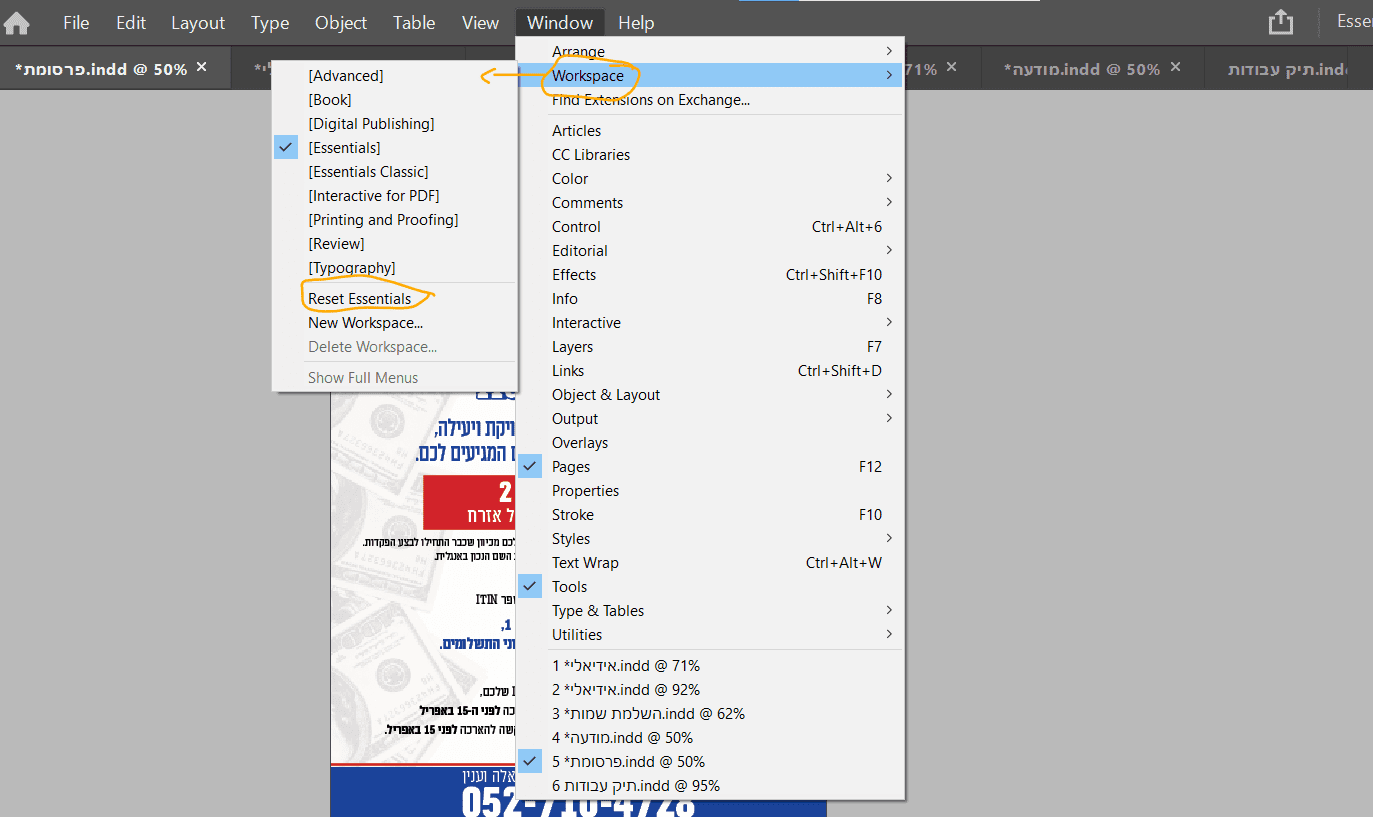Open the Table menu
The width and height of the screenshot is (1373, 817).
point(414,23)
